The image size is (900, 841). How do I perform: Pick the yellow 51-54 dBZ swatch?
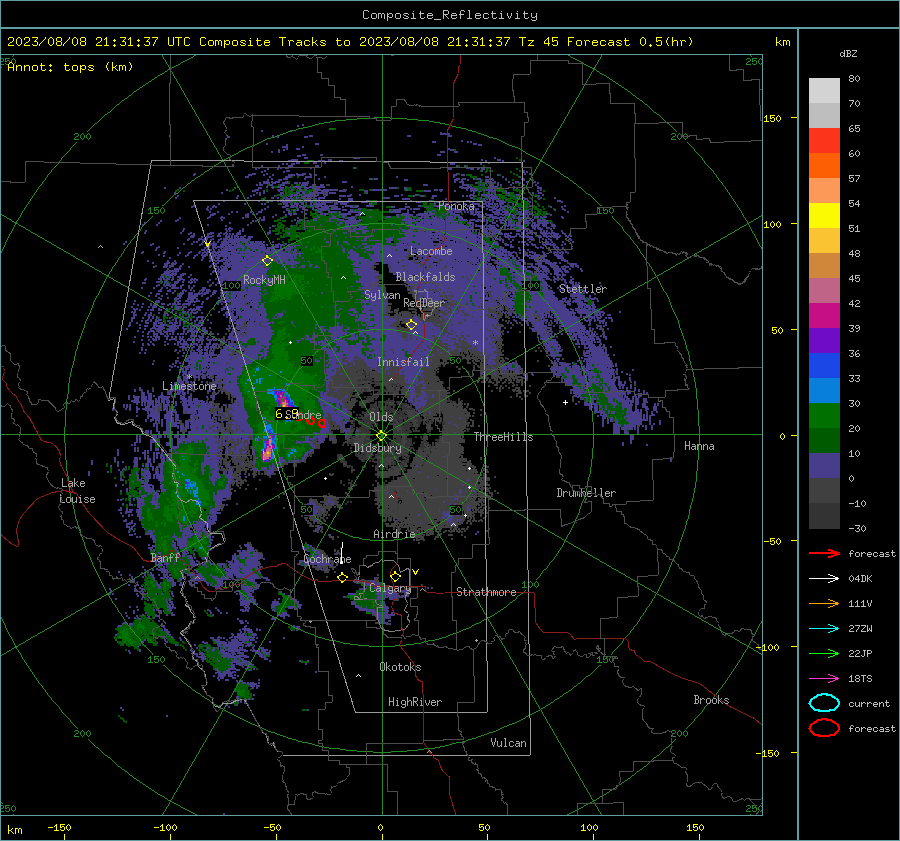[824, 216]
